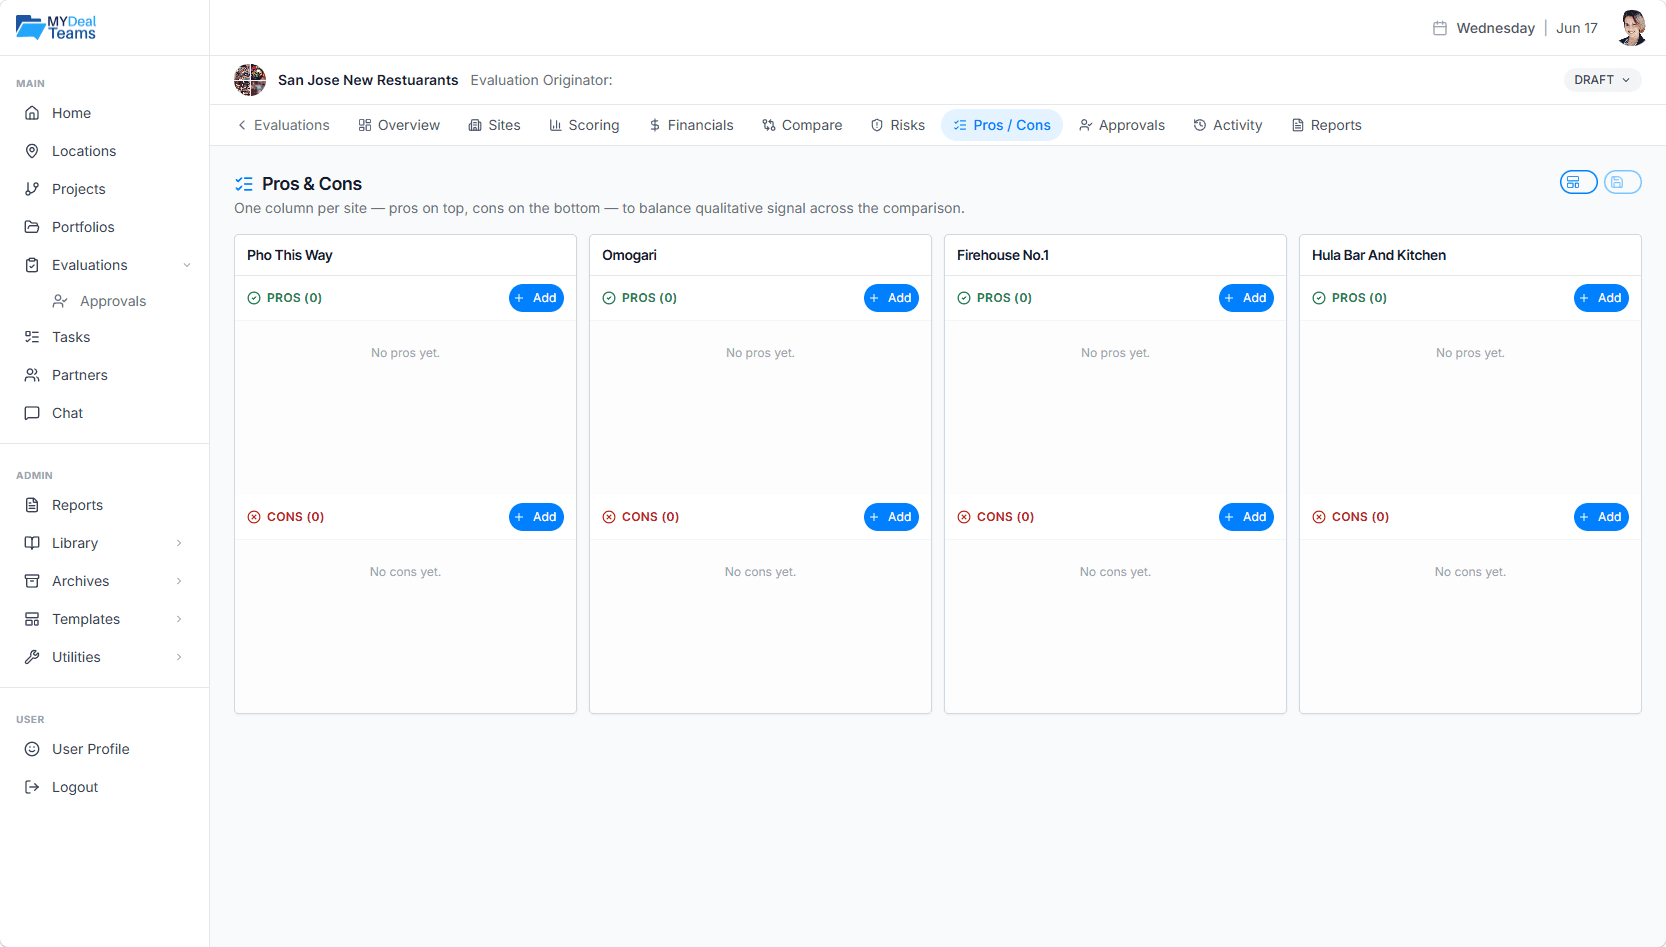Click the San Jose New Restuarants title
The image size is (1666, 947).
pos(368,80)
